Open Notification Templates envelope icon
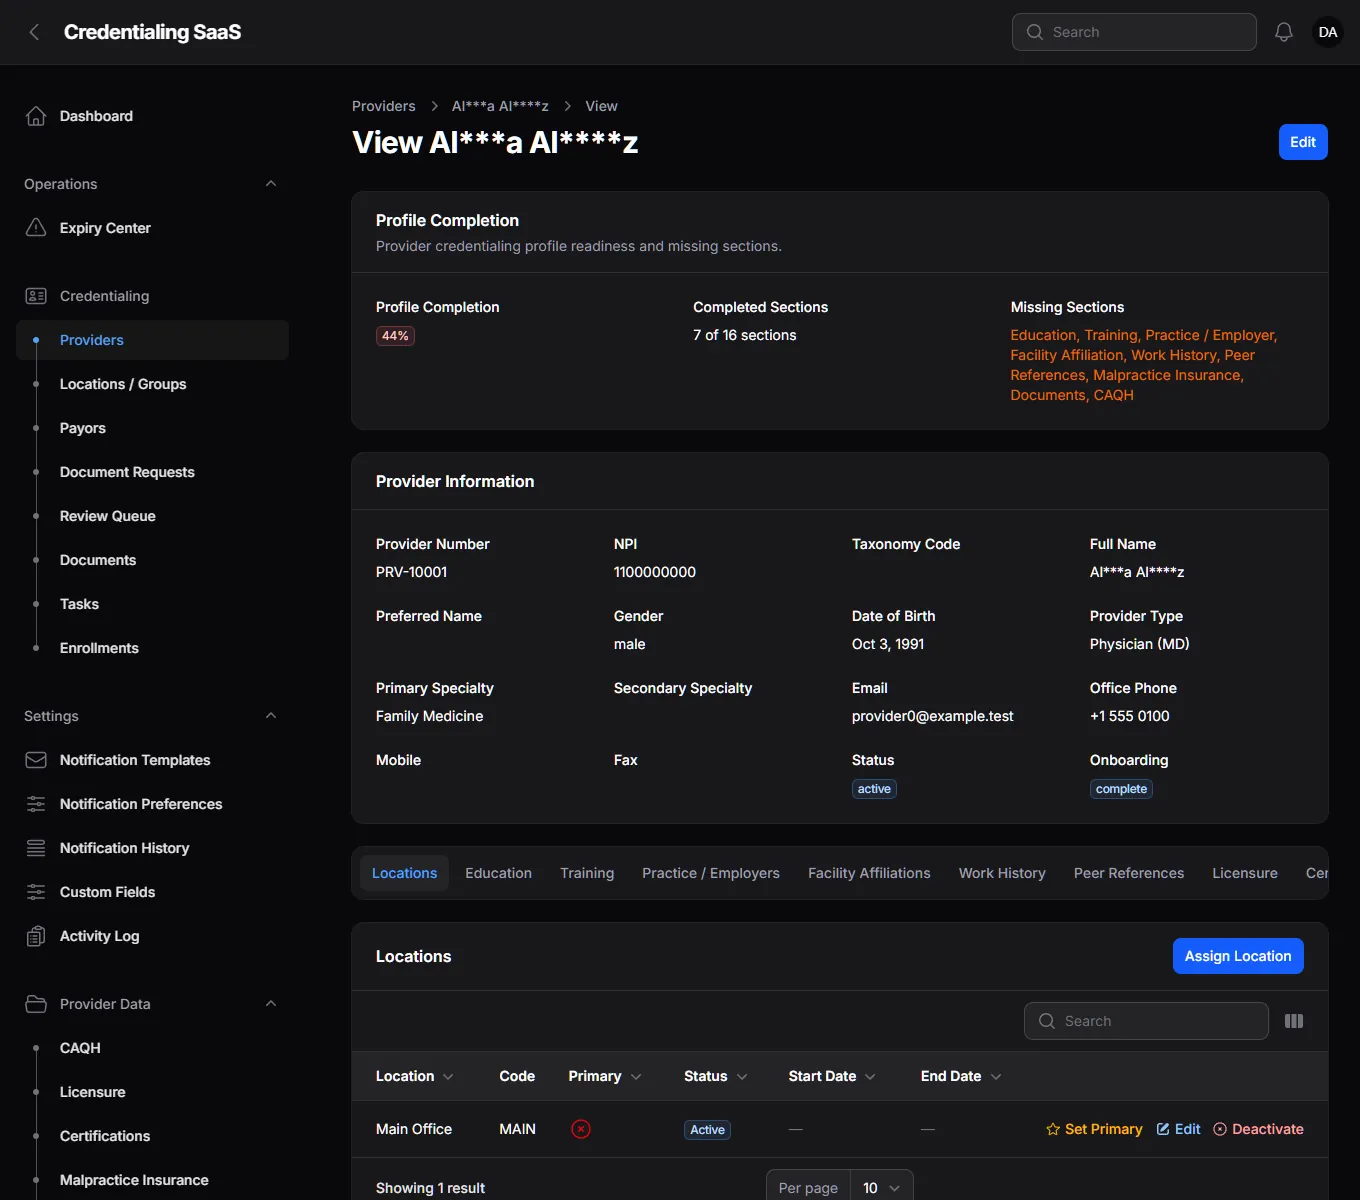This screenshot has height=1200, width=1360. (x=36, y=760)
